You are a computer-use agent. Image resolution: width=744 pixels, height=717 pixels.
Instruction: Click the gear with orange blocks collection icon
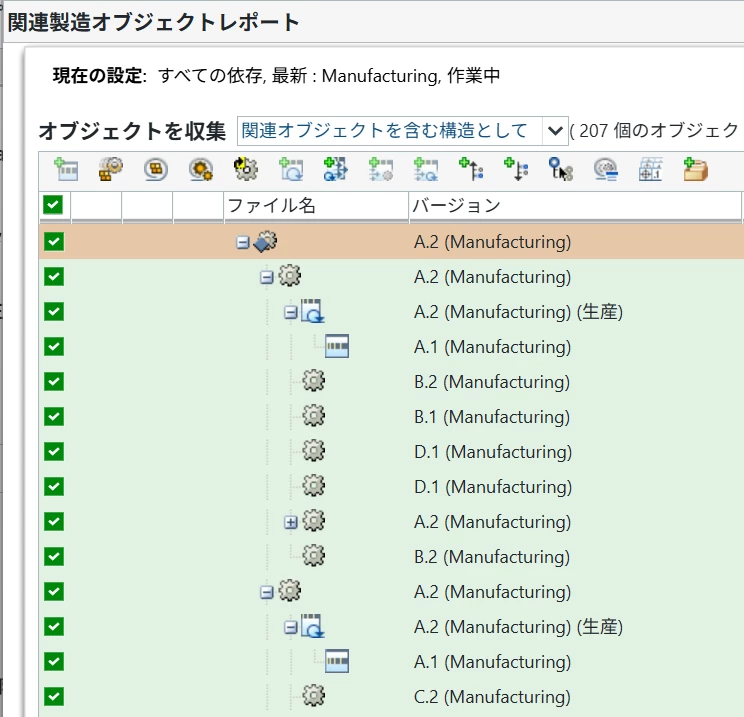[x=111, y=169]
